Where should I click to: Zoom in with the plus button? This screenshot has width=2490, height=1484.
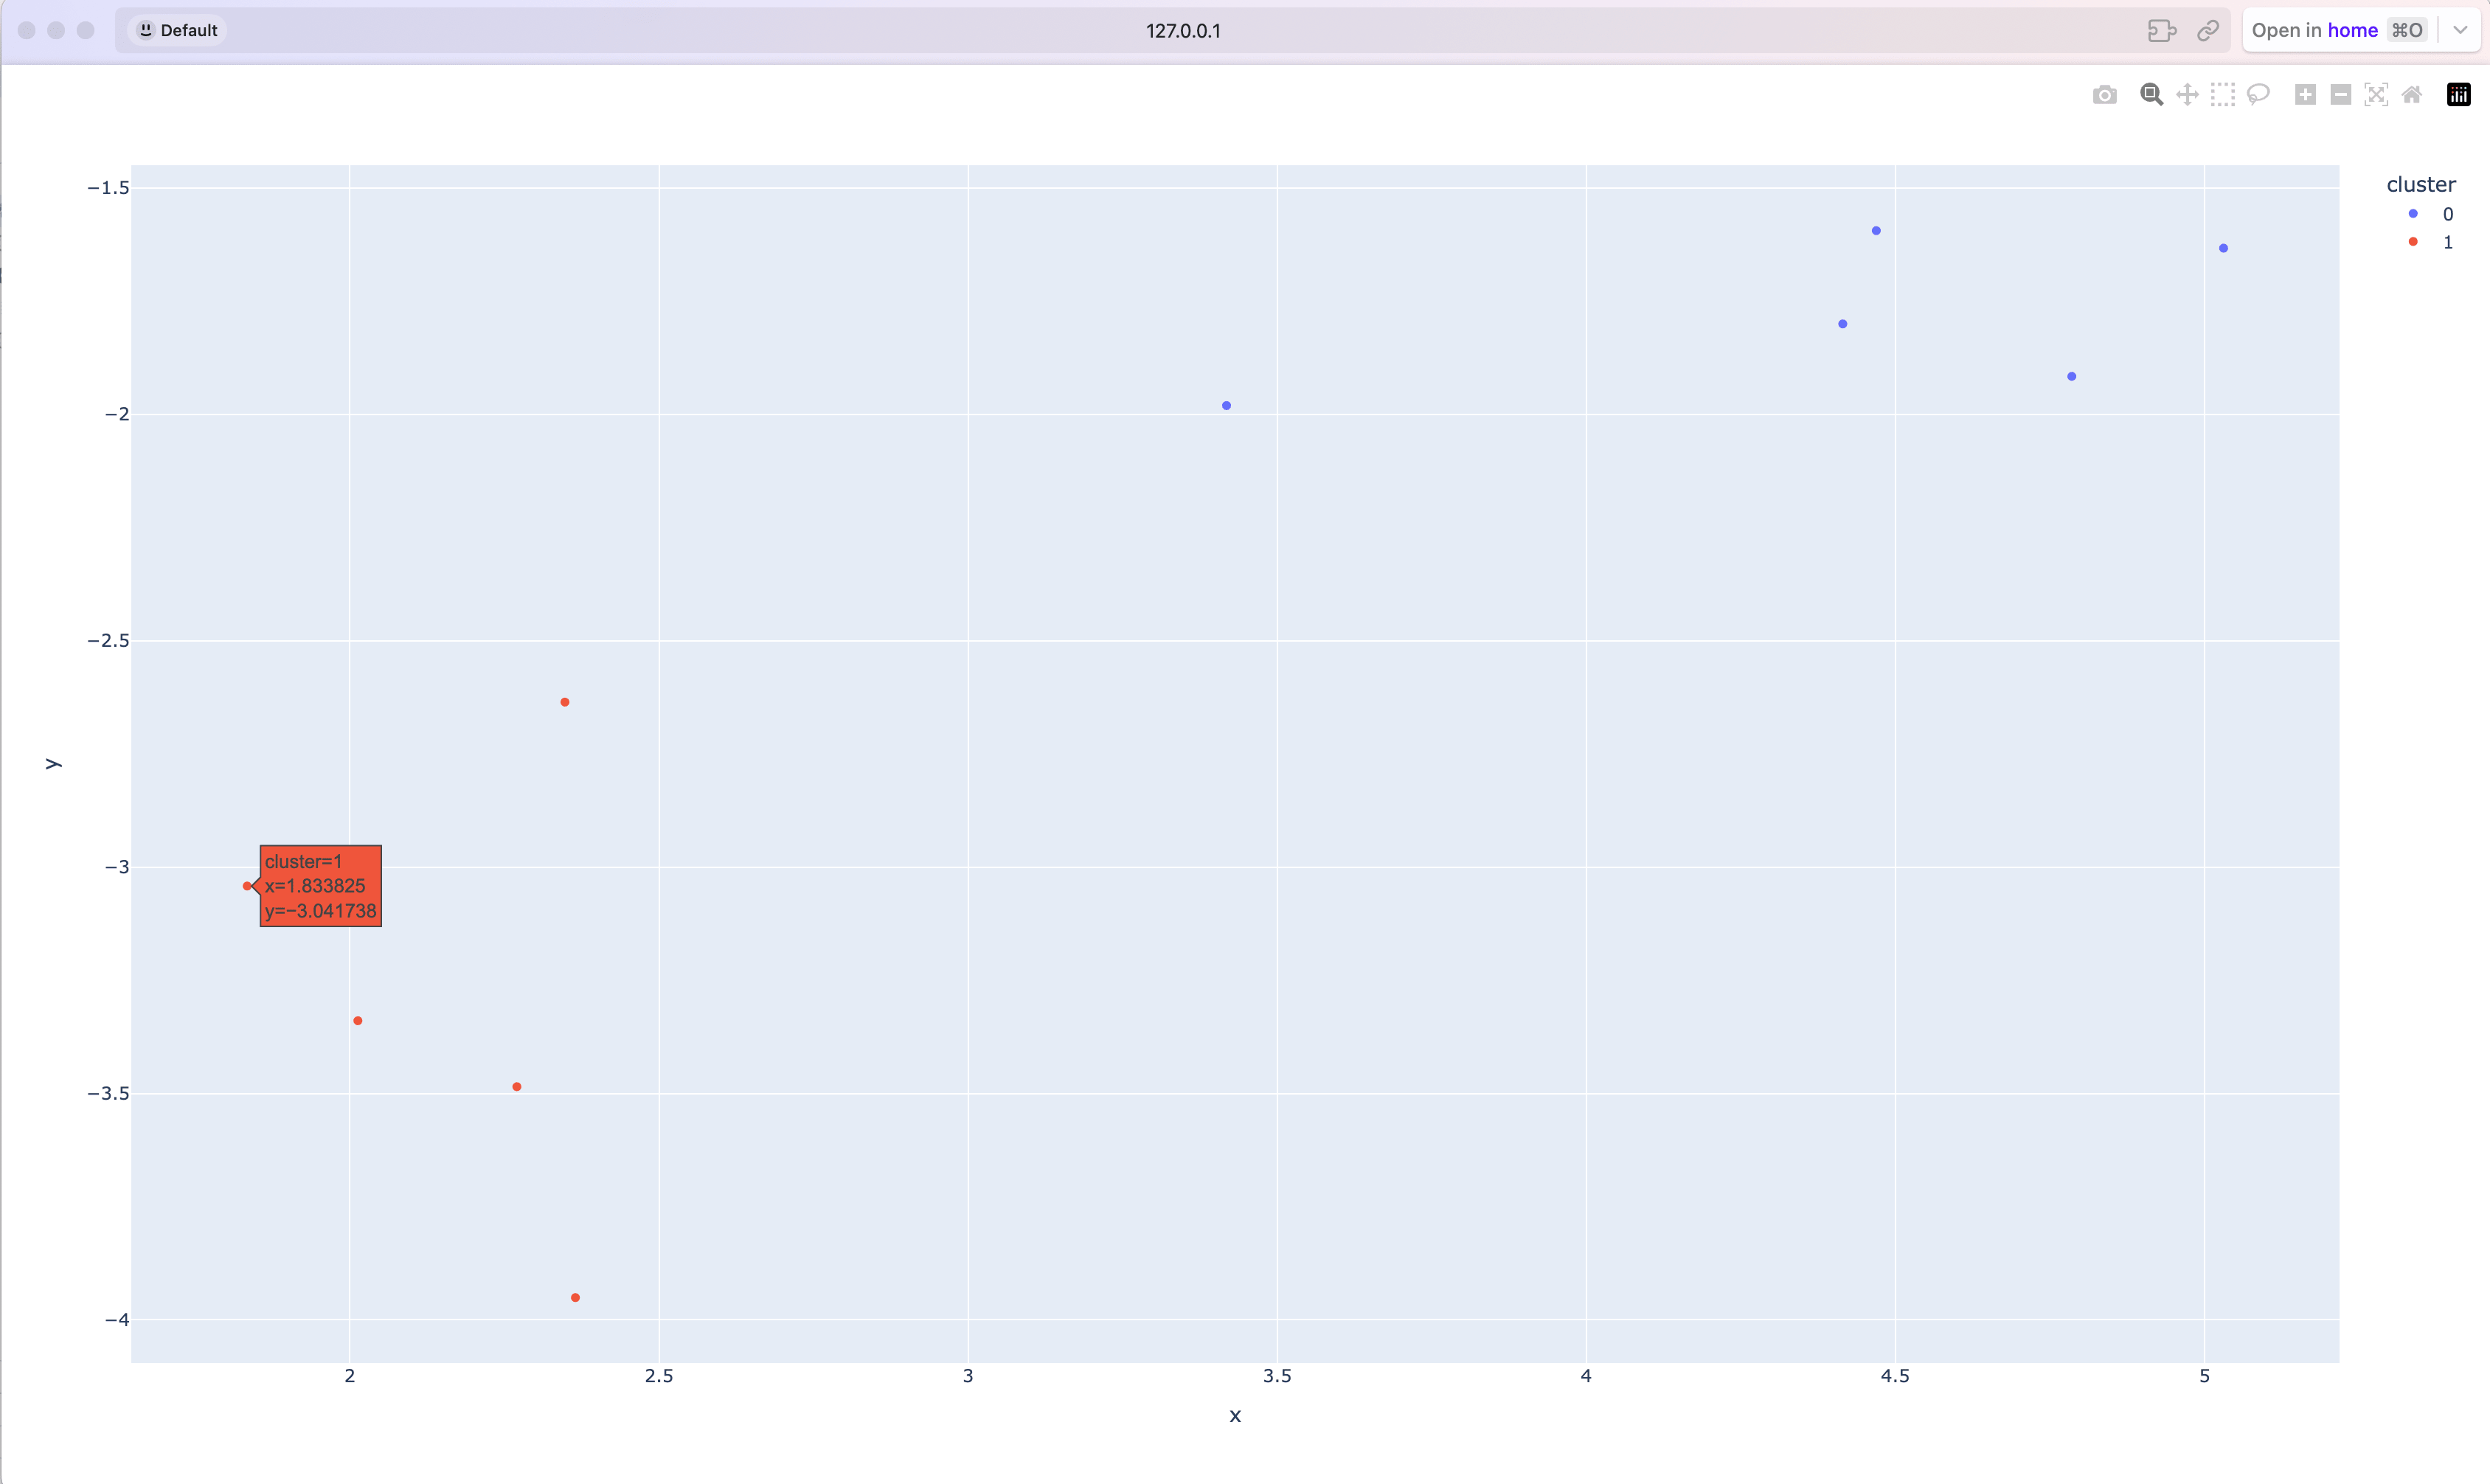(2305, 95)
